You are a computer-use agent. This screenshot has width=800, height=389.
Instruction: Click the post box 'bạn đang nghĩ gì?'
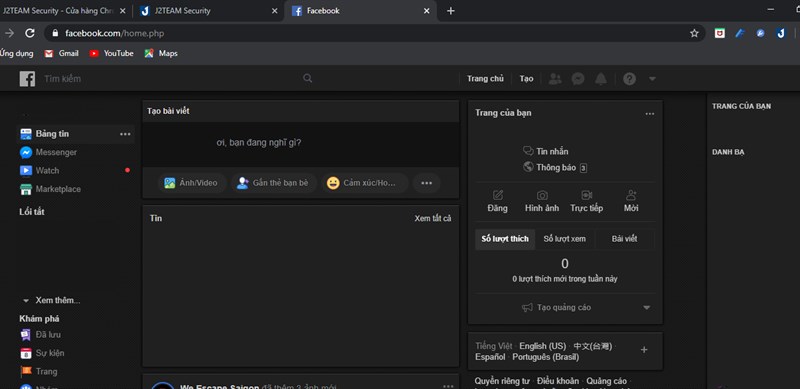pyautogui.click(x=301, y=143)
